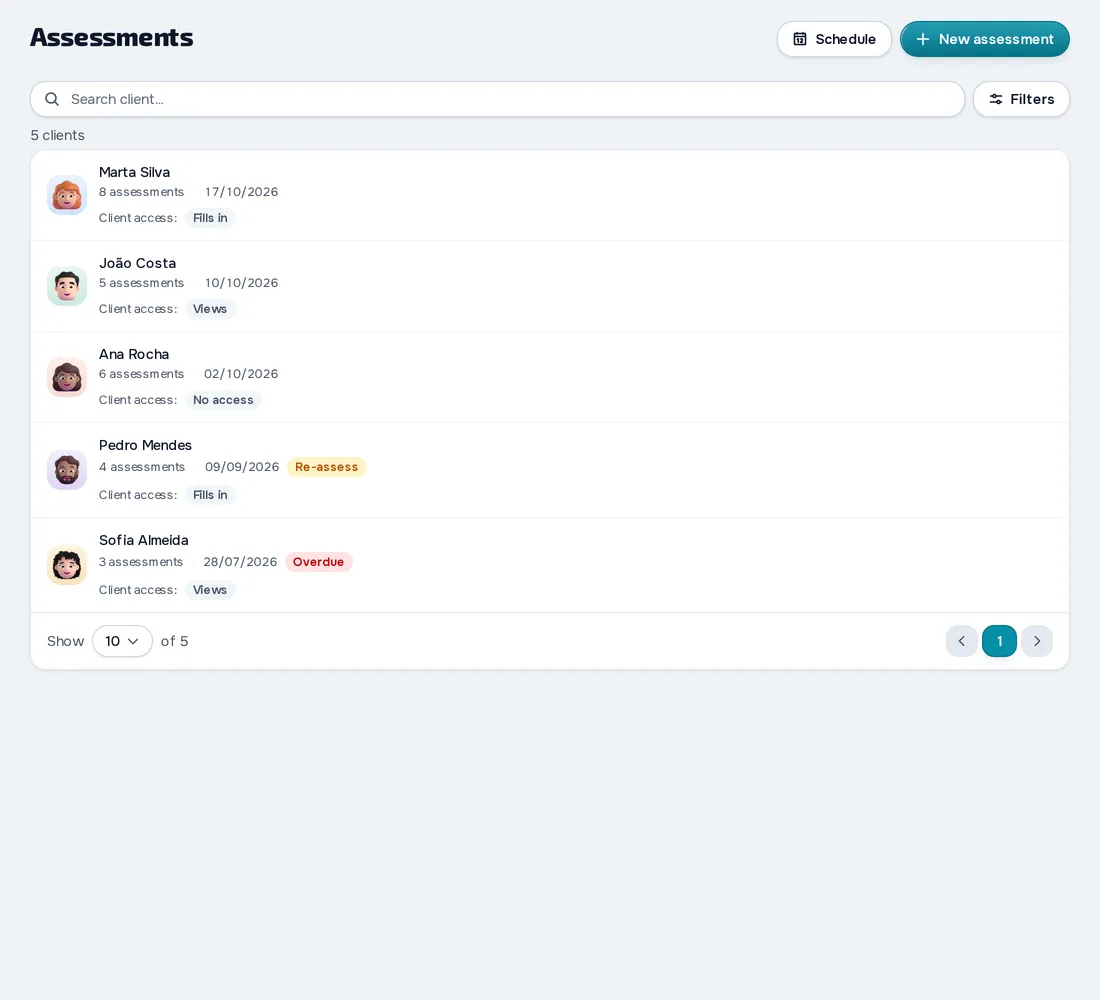
Task: Click the Re-assess badge on Pedro Mendes
Action: (326, 467)
